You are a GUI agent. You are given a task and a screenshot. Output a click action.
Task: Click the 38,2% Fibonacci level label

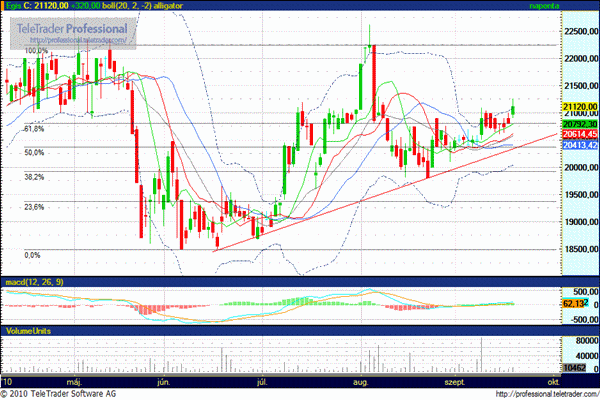pos(35,177)
